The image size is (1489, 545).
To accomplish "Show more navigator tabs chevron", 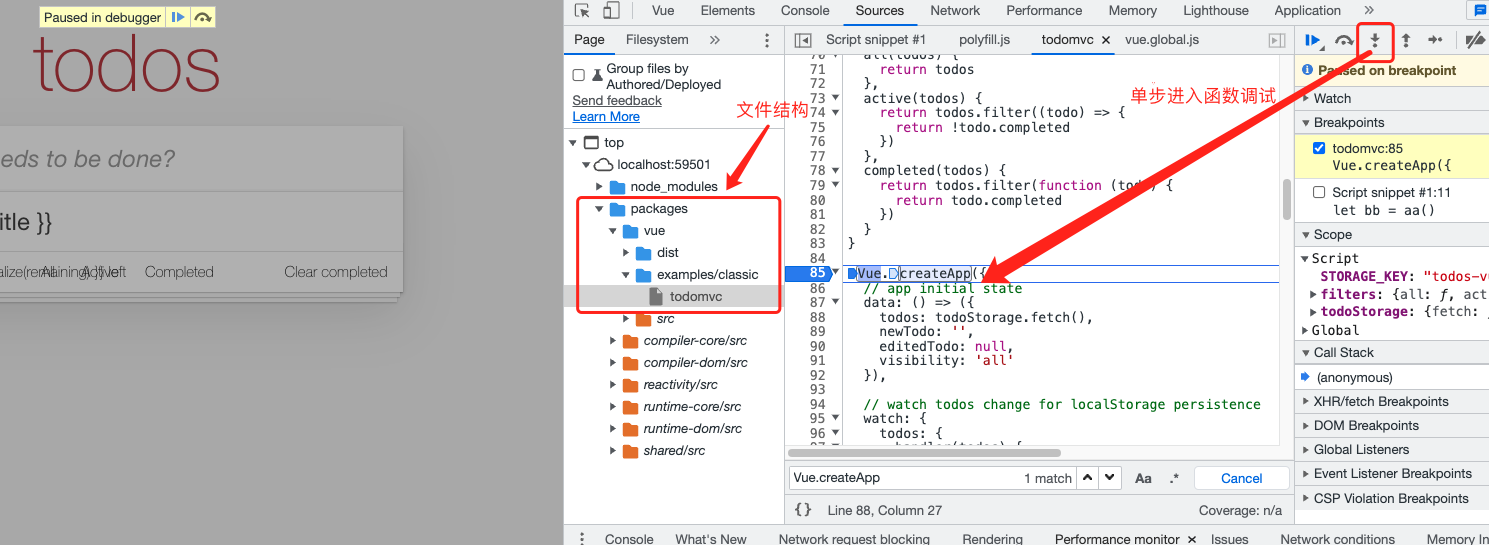I will click(714, 40).
